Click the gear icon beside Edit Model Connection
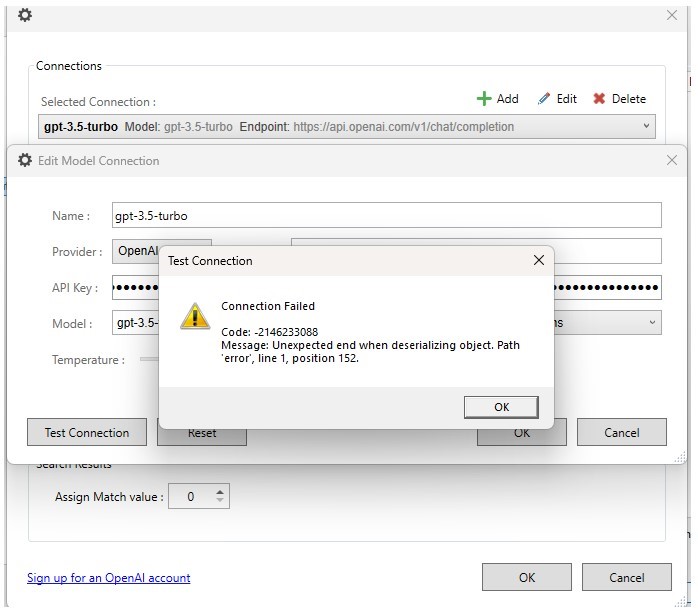The height and width of the screenshot is (610, 698). pyautogui.click(x=25, y=160)
